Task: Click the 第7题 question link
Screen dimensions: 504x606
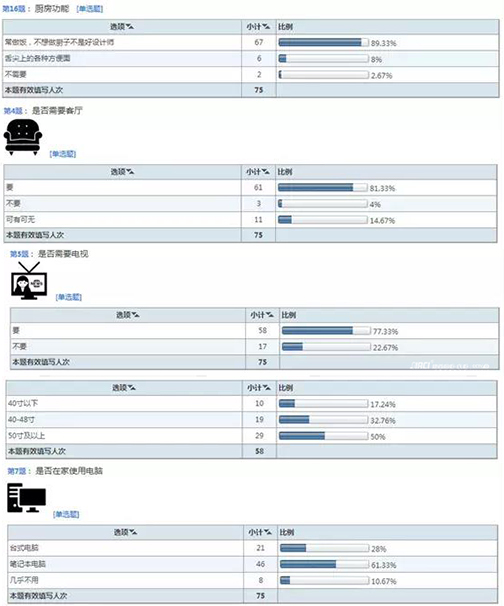Action: tap(17, 471)
